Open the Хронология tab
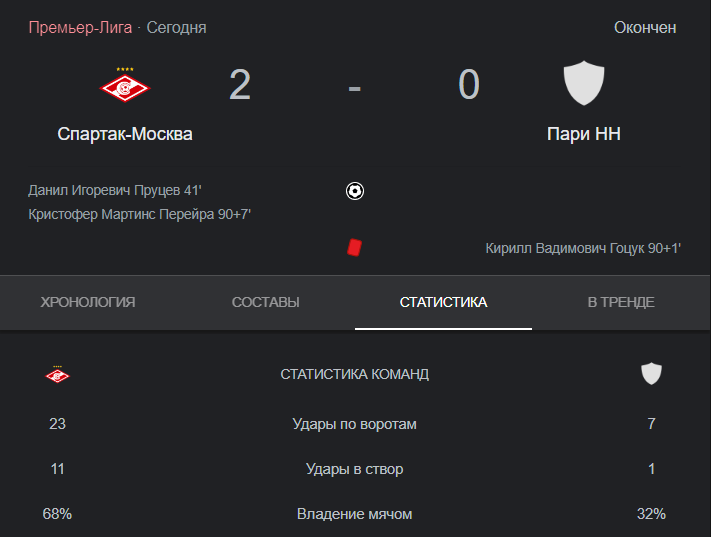 88,302
